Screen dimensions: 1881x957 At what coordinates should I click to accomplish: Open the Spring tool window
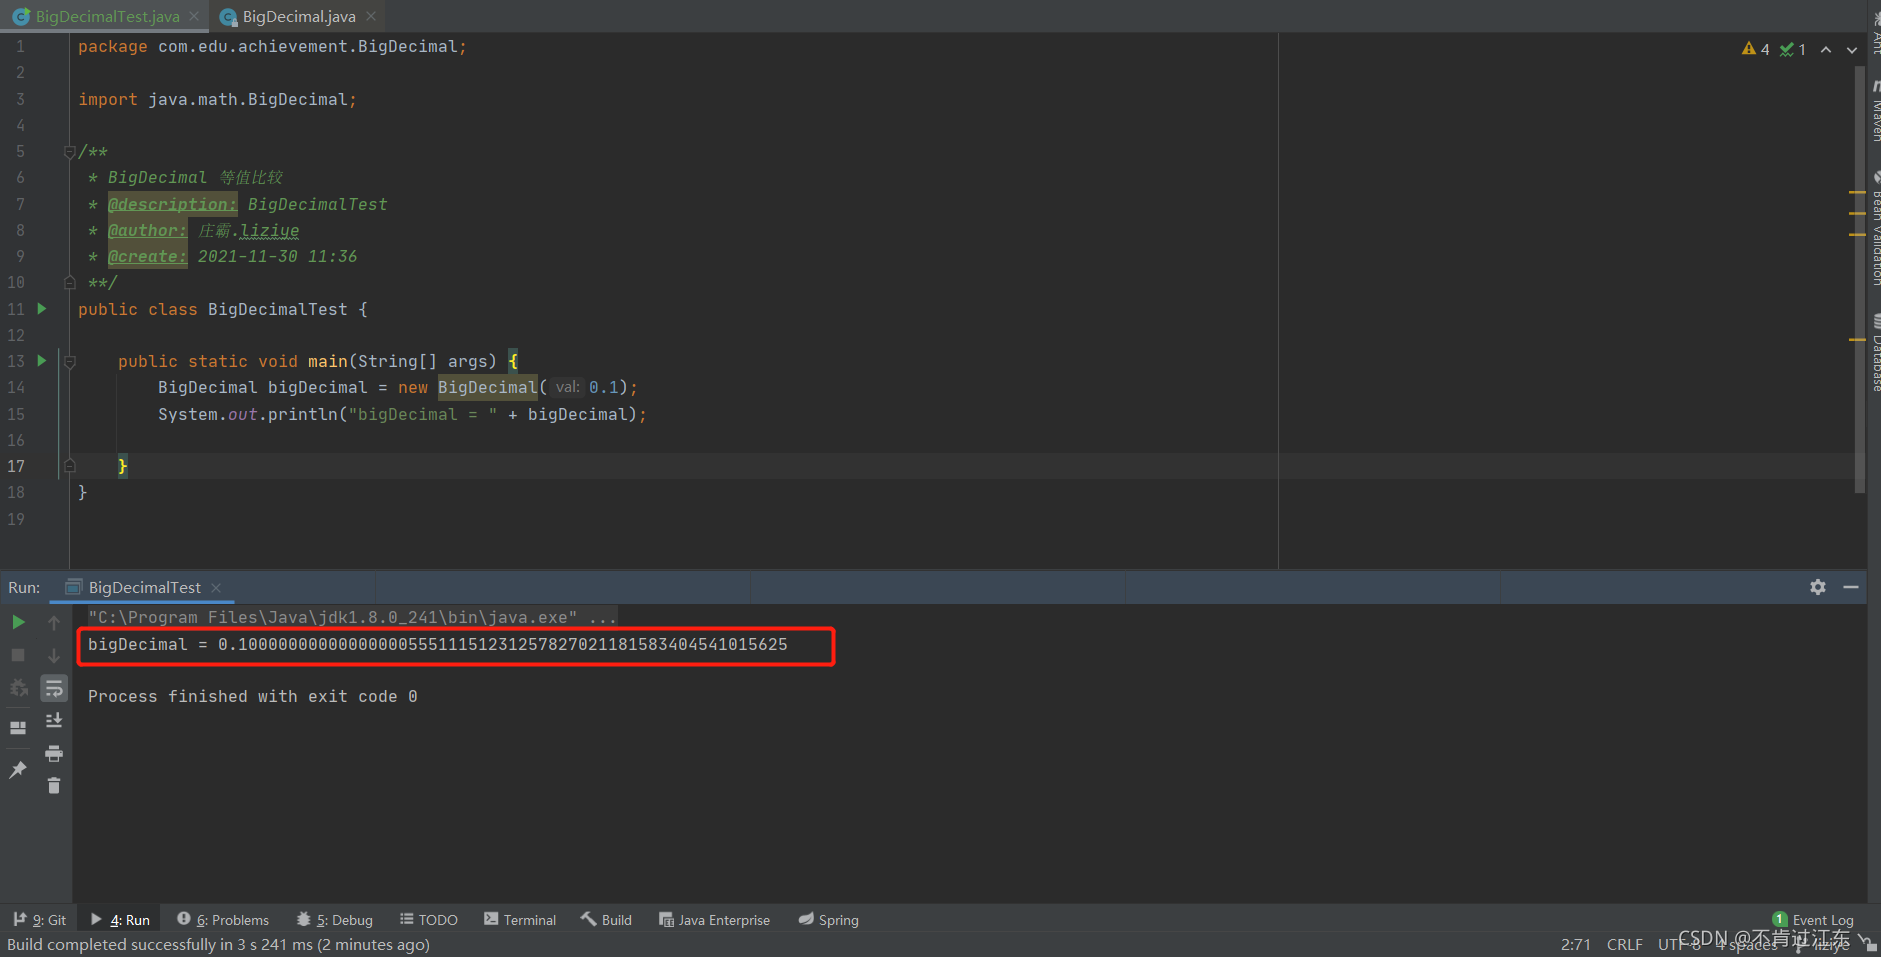click(829, 920)
